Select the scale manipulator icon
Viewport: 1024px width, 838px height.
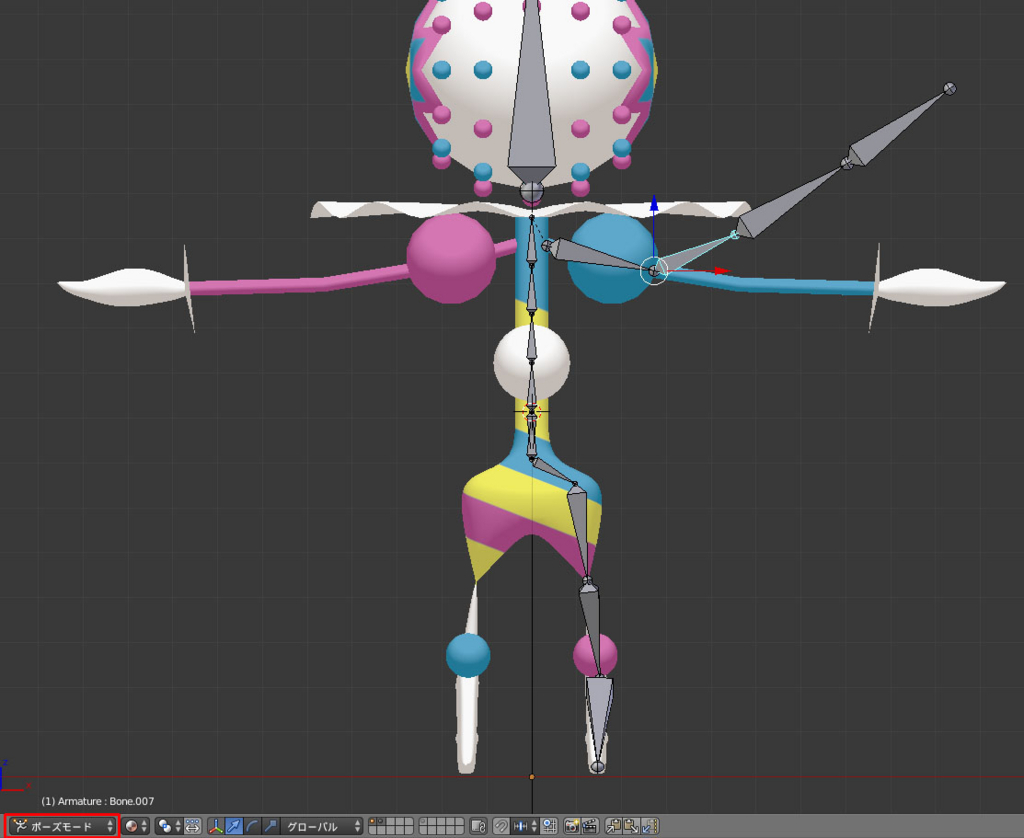pos(270,826)
